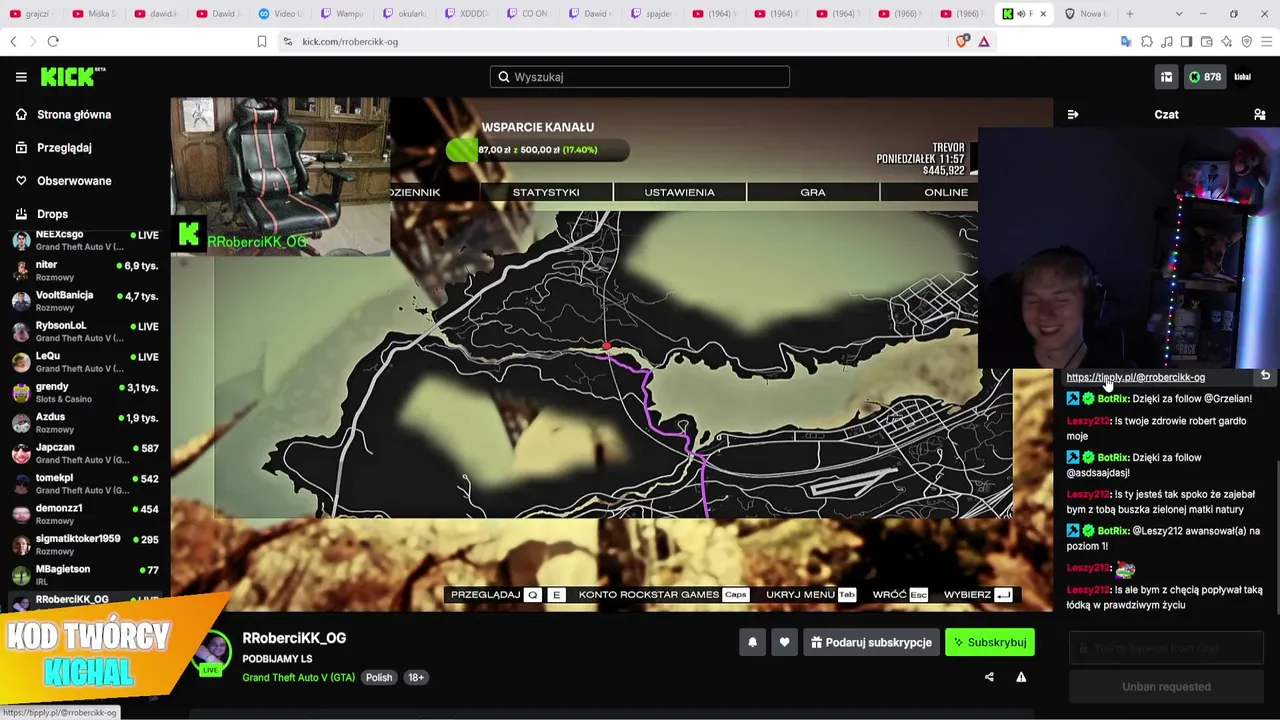Open the Brave Shields lion icon
The height and width of the screenshot is (720, 1280).
tap(963, 41)
